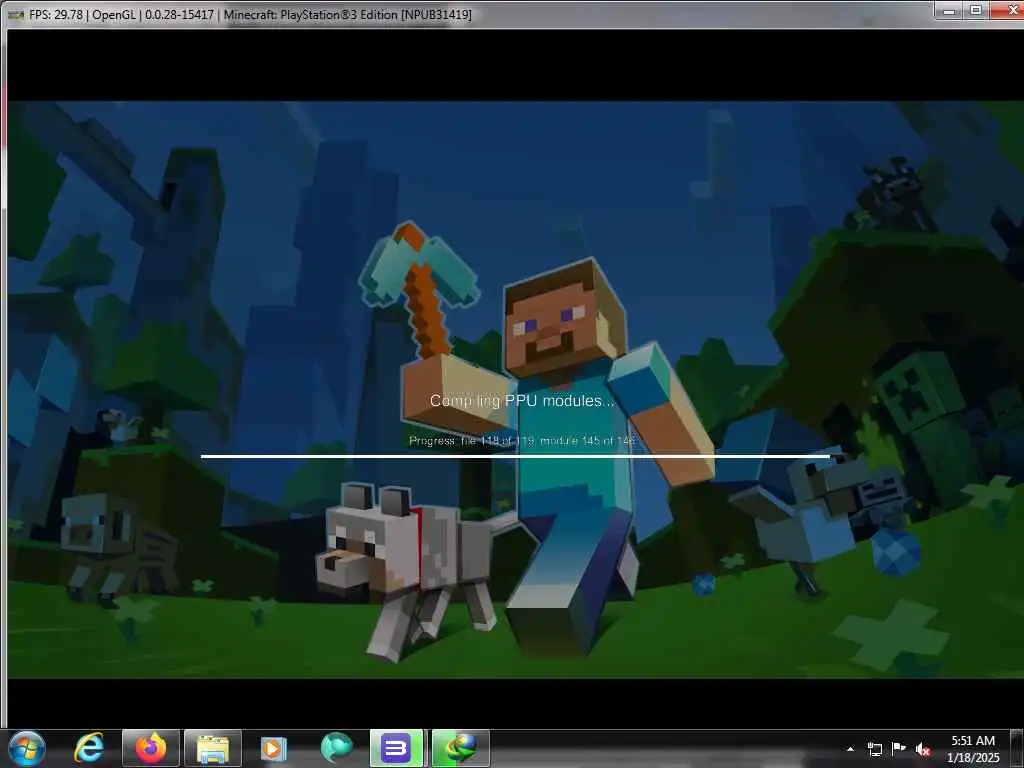Close the Minecraft emulator window

[x=1009, y=10]
